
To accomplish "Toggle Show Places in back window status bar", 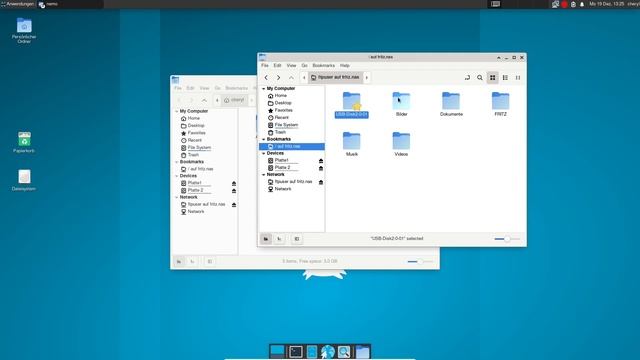I will (x=179, y=262).
